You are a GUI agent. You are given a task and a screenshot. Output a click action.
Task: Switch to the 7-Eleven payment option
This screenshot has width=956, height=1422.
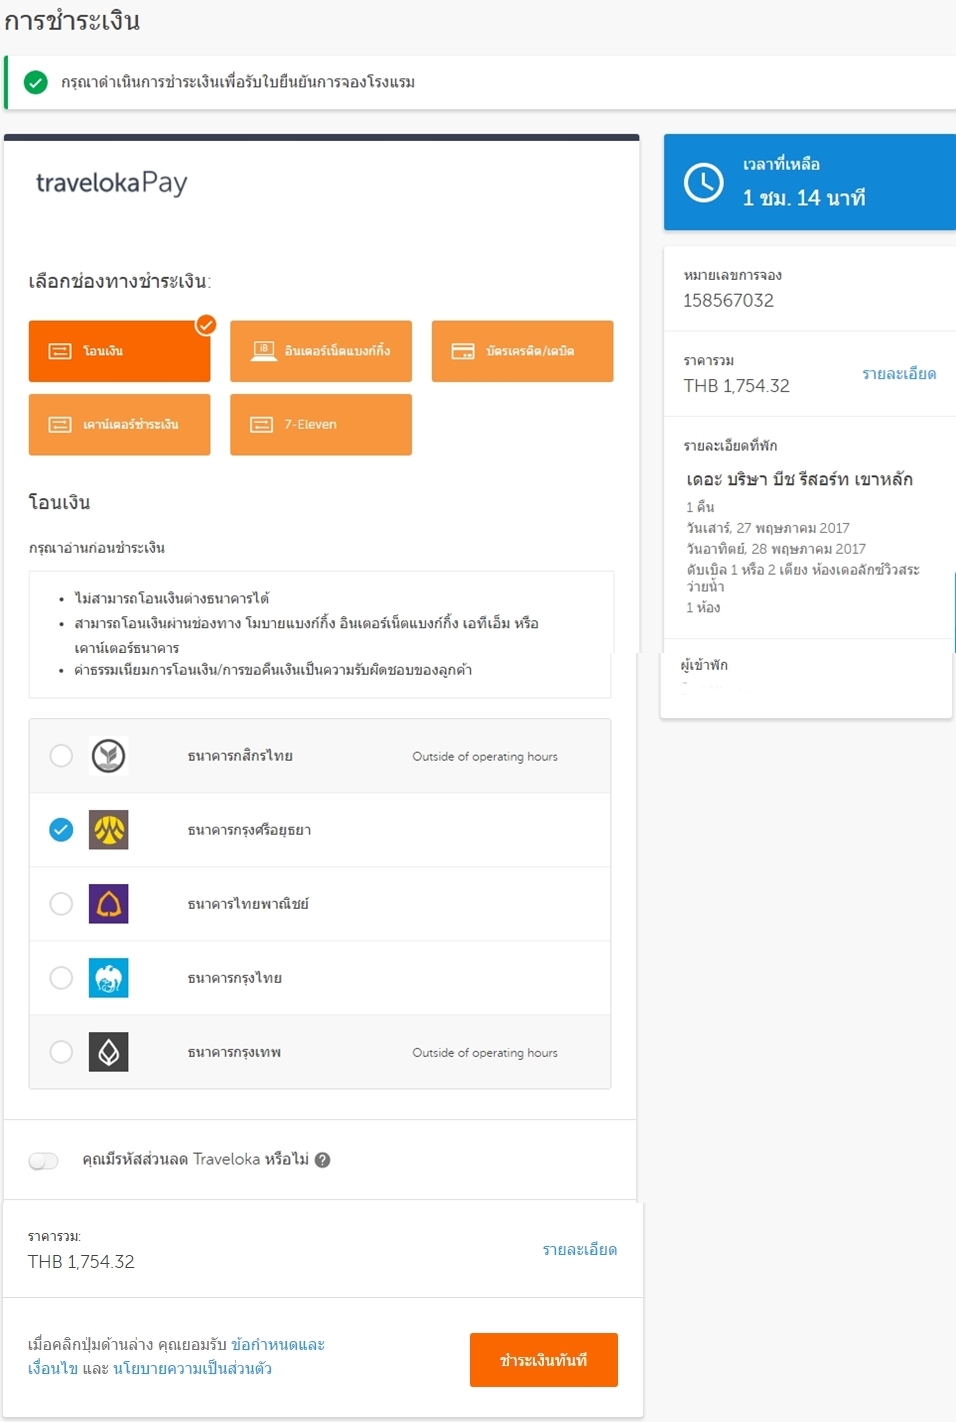[321, 425]
